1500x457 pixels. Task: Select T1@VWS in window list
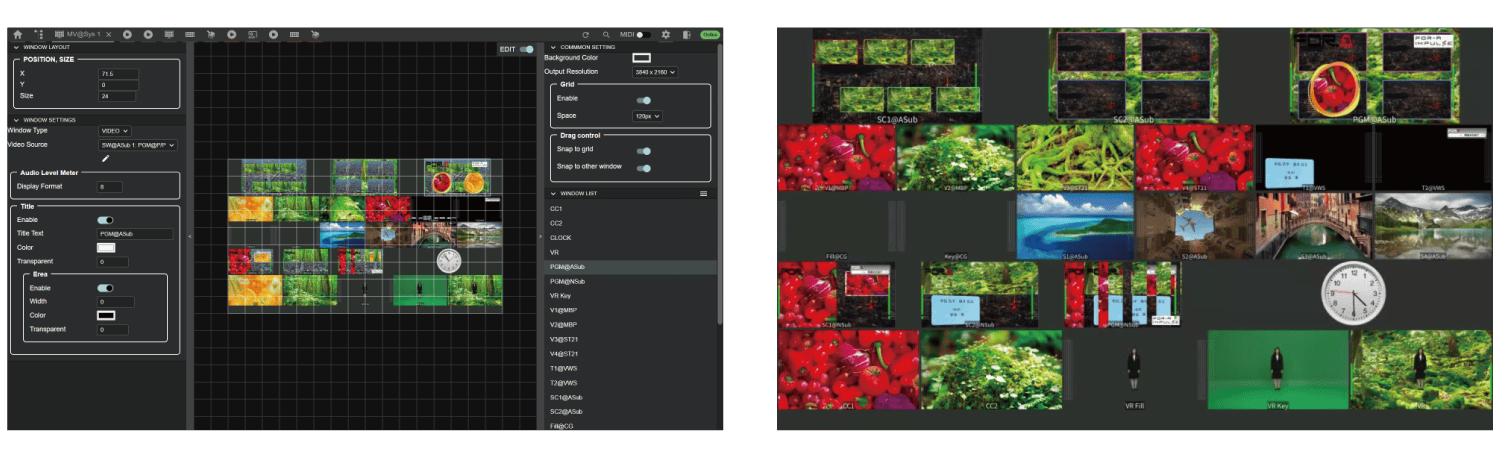[631, 369]
